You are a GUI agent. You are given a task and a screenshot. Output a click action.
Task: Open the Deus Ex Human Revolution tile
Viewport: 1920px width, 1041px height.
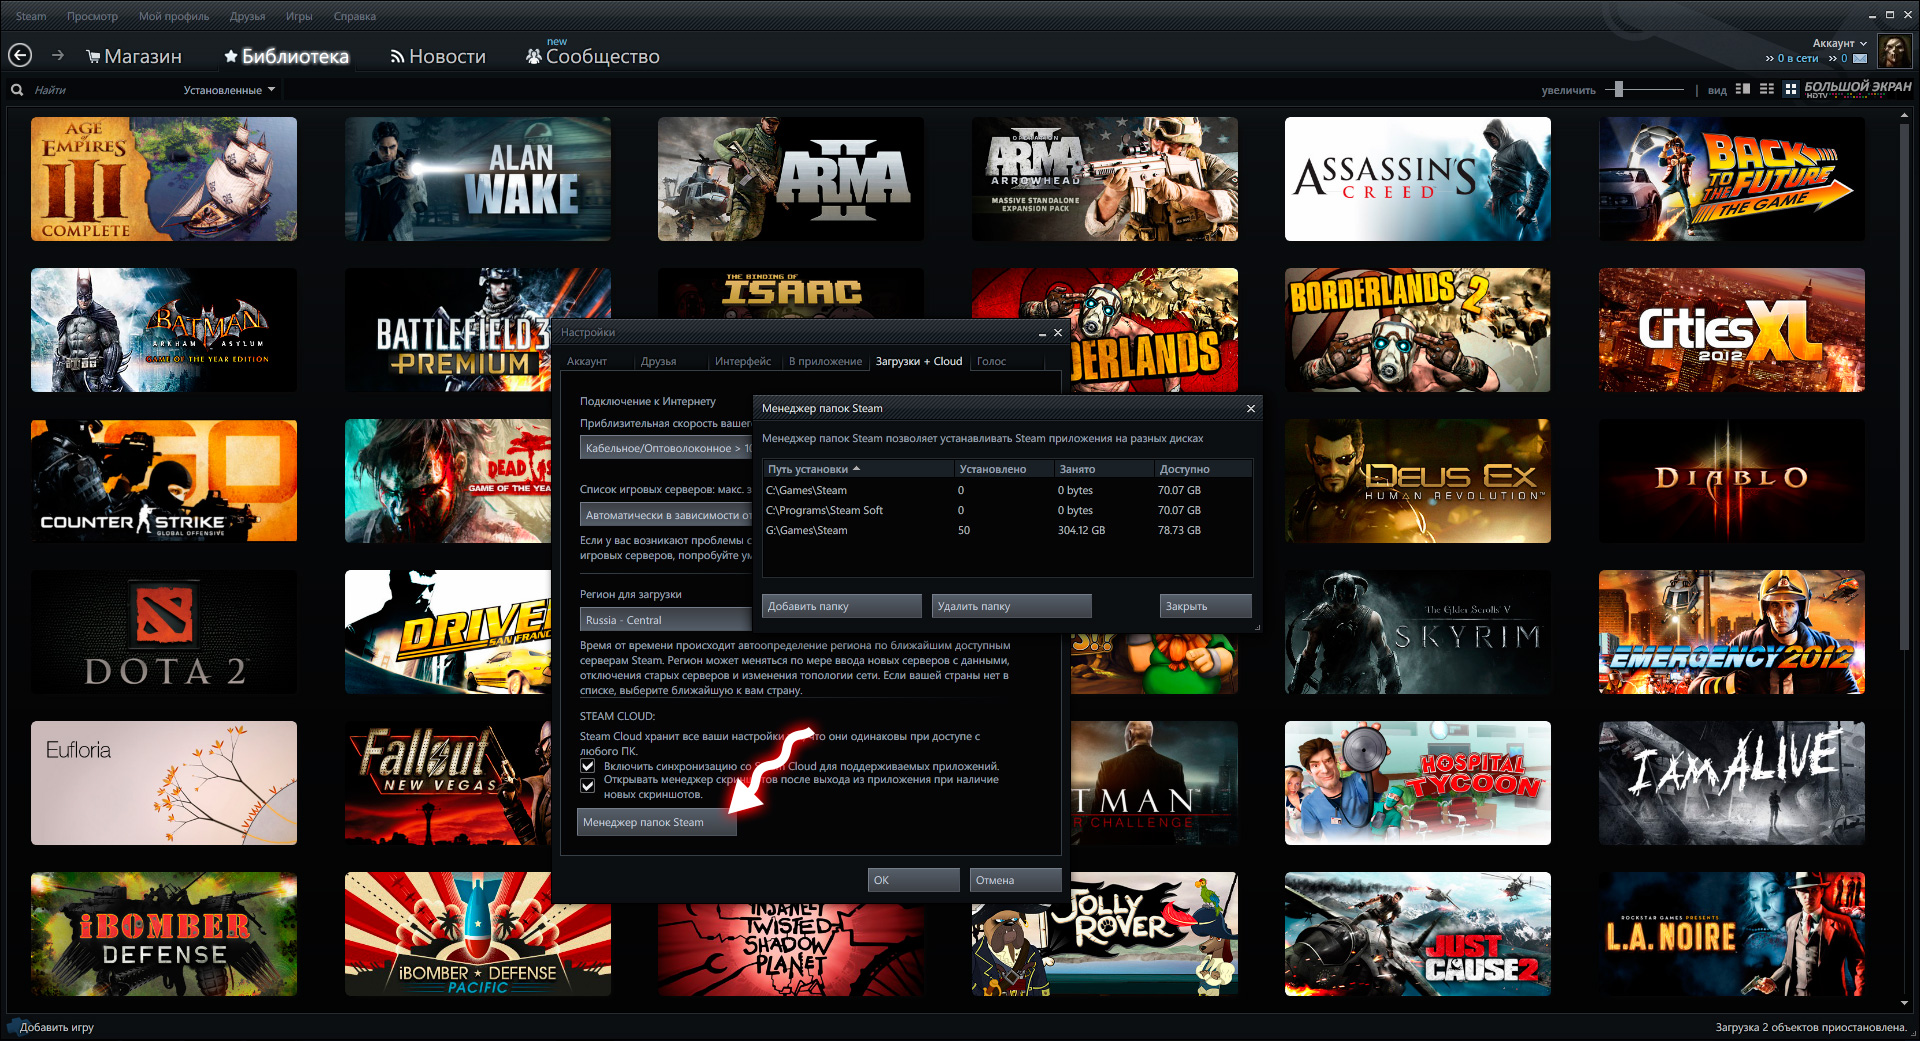1418,481
